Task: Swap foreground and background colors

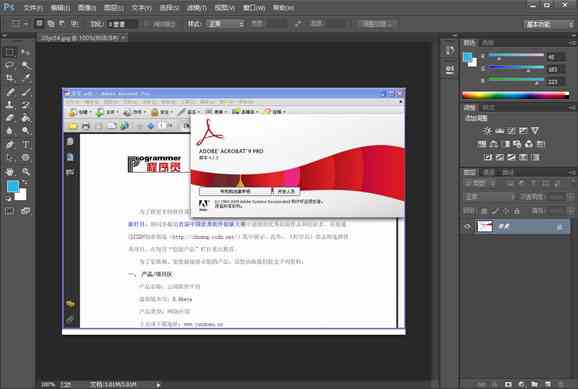Action: (25, 182)
